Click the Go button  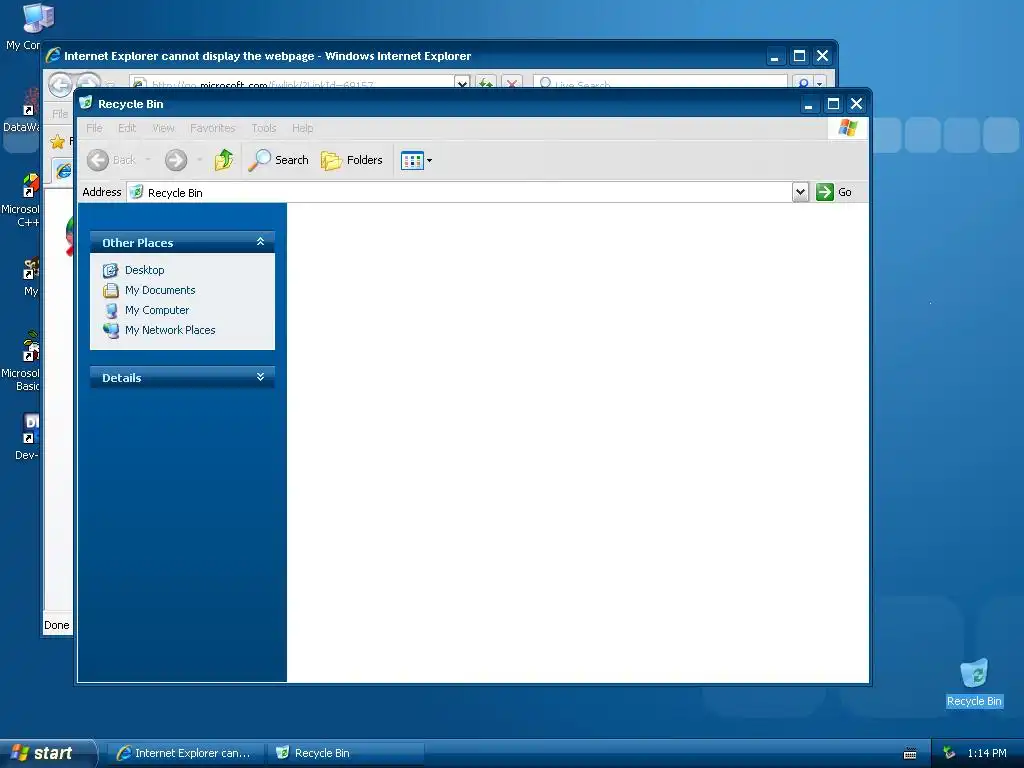[834, 192]
